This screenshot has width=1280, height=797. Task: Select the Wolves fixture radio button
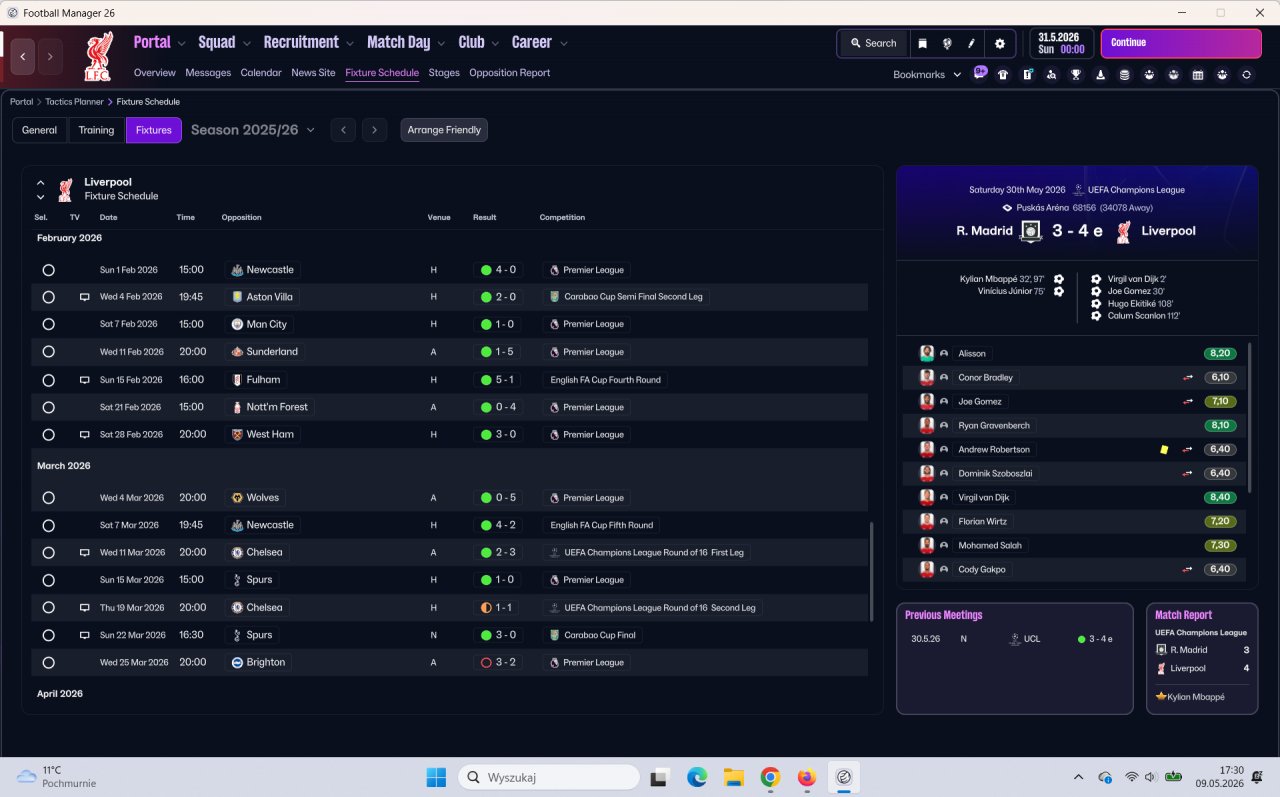click(x=48, y=498)
